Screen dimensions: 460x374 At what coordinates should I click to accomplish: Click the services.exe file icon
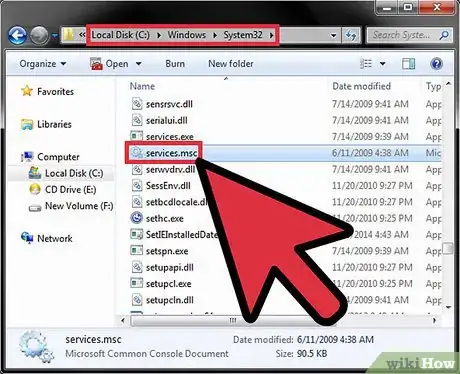click(136, 136)
